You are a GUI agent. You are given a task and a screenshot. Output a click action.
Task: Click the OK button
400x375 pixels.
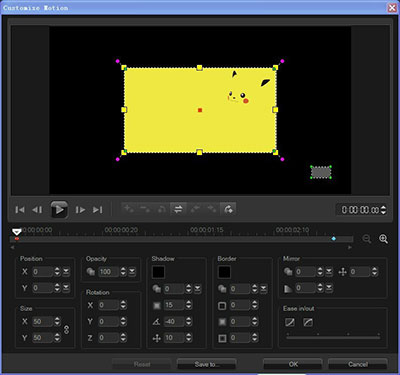pos(293,364)
